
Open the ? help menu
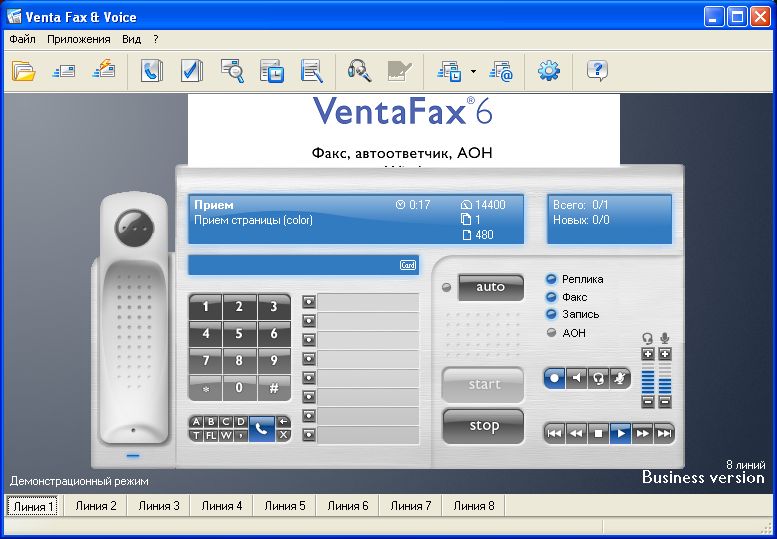pyautogui.click(x=156, y=39)
